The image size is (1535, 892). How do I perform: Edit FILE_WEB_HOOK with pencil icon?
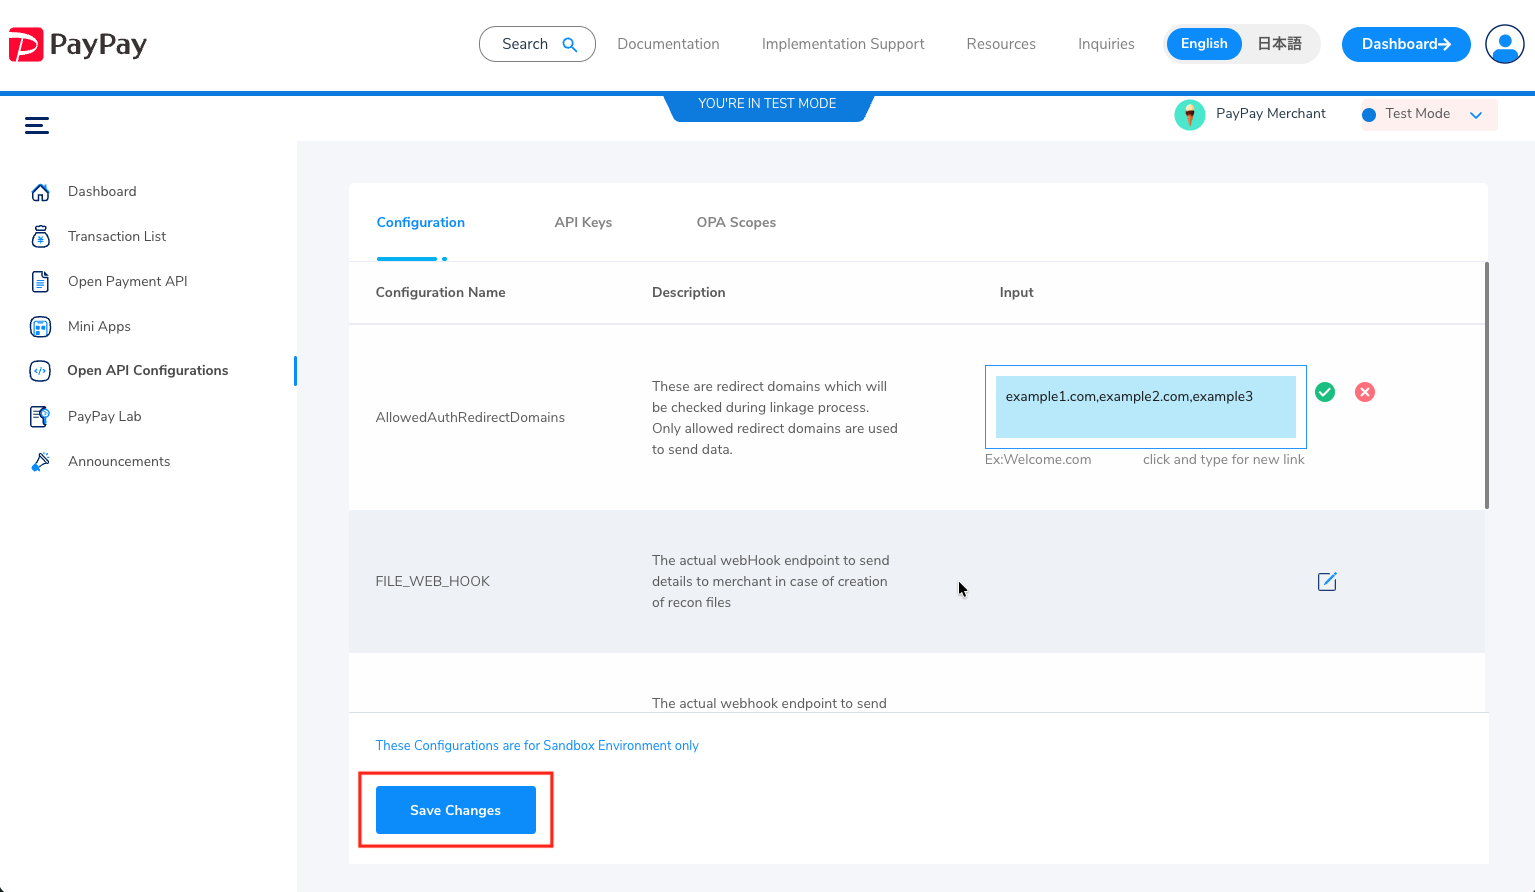click(1327, 582)
